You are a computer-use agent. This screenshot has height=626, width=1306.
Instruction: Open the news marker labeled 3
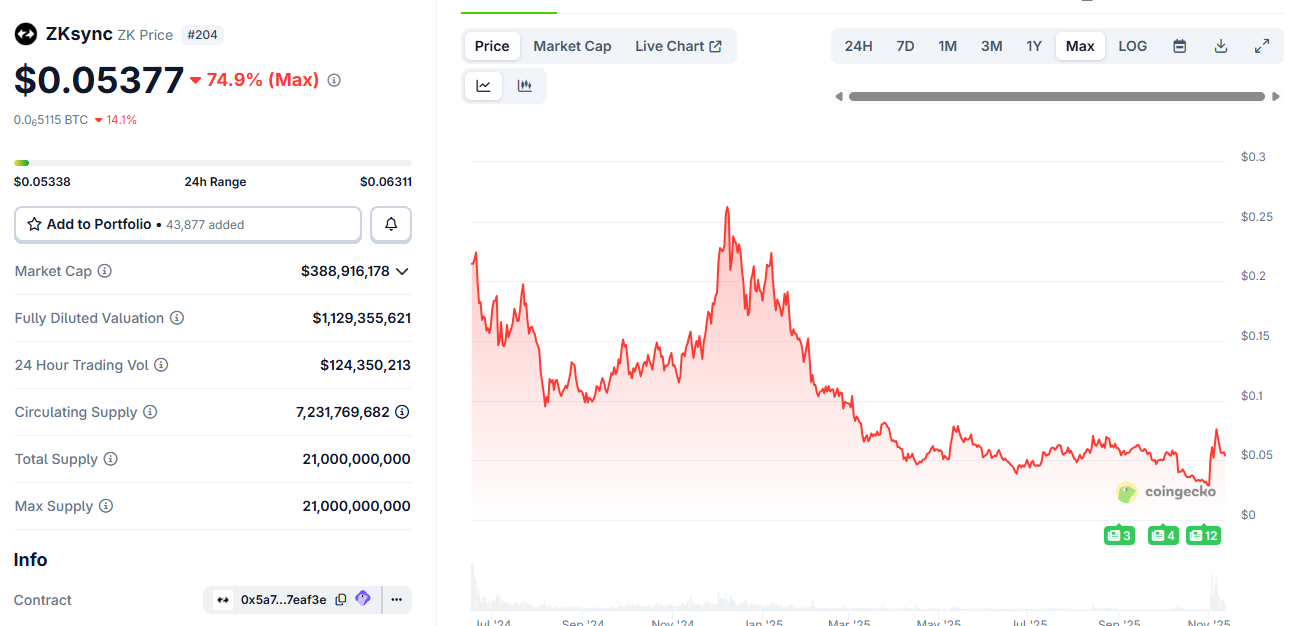click(x=1119, y=535)
